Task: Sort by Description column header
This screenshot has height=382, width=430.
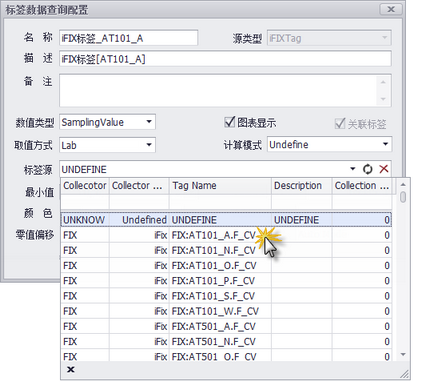Action: click(302, 185)
